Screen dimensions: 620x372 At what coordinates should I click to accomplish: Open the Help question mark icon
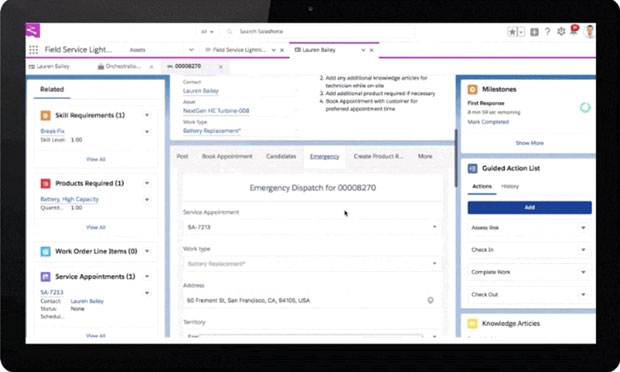point(548,32)
